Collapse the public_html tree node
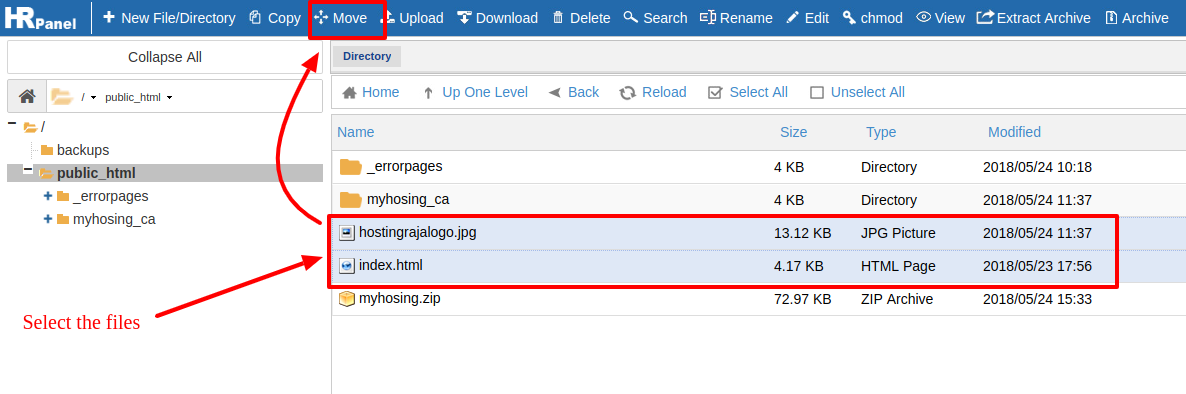Viewport: 1186px width, 394px height. (x=28, y=171)
